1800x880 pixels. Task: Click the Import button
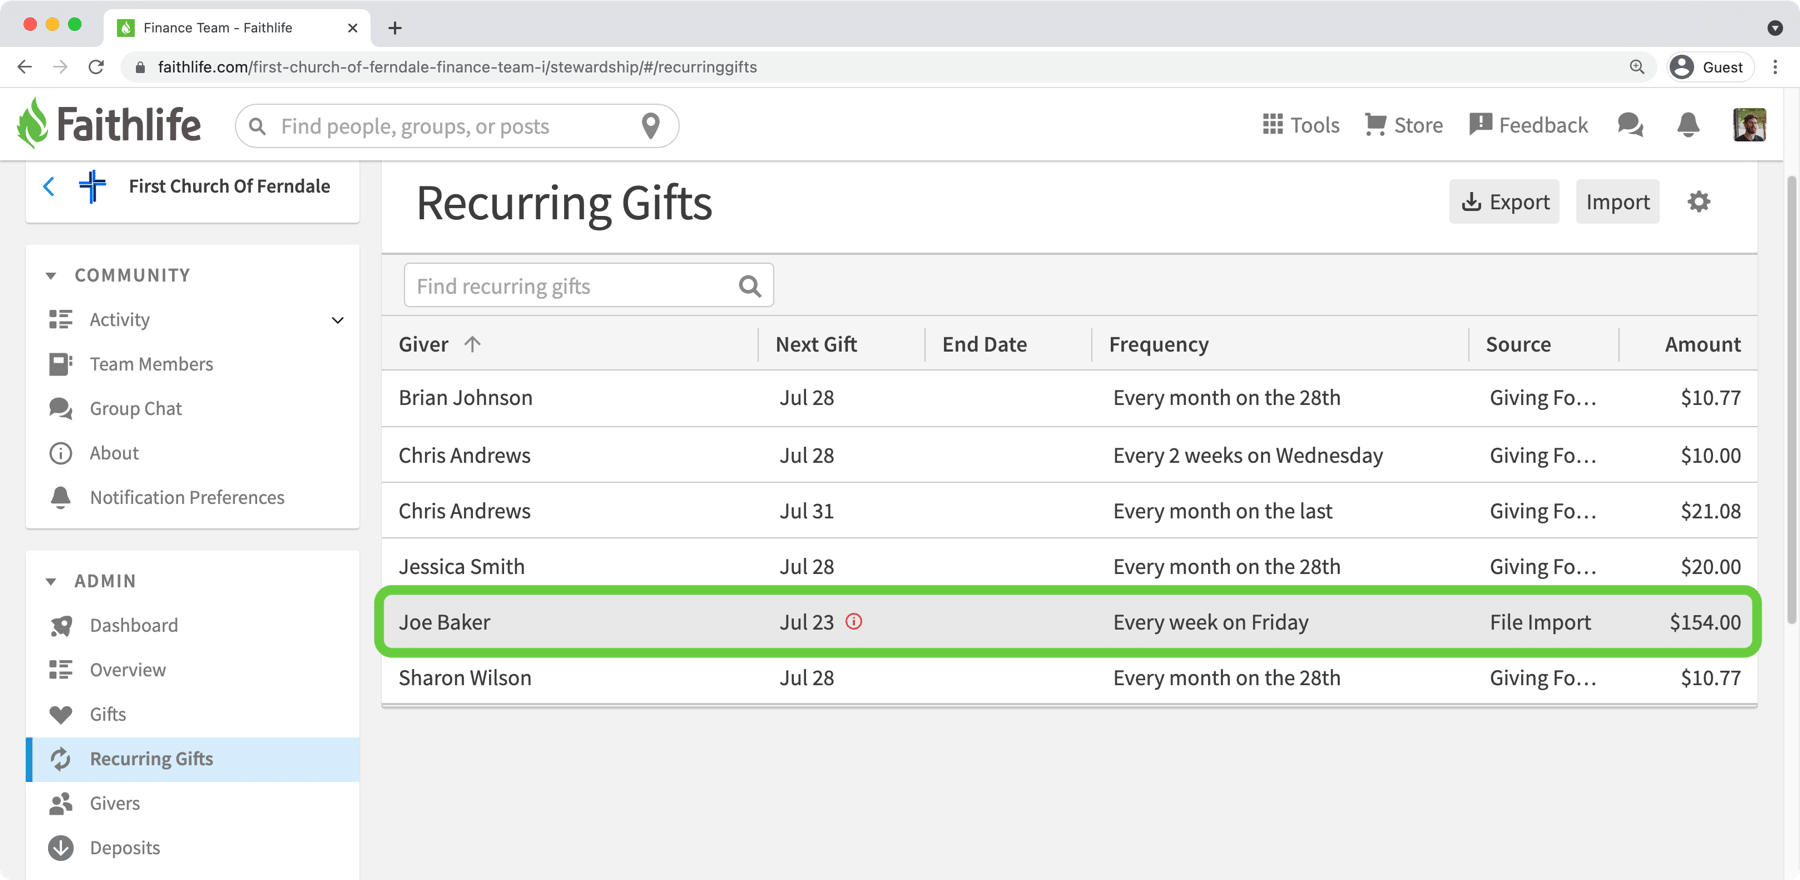pyautogui.click(x=1618, y=202)
